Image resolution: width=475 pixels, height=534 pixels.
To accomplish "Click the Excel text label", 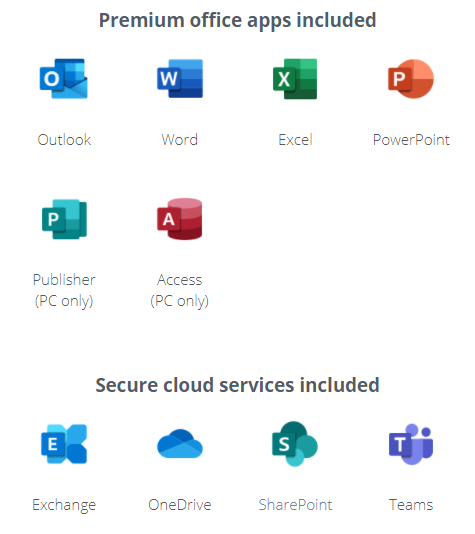I will tap(295, 140).
